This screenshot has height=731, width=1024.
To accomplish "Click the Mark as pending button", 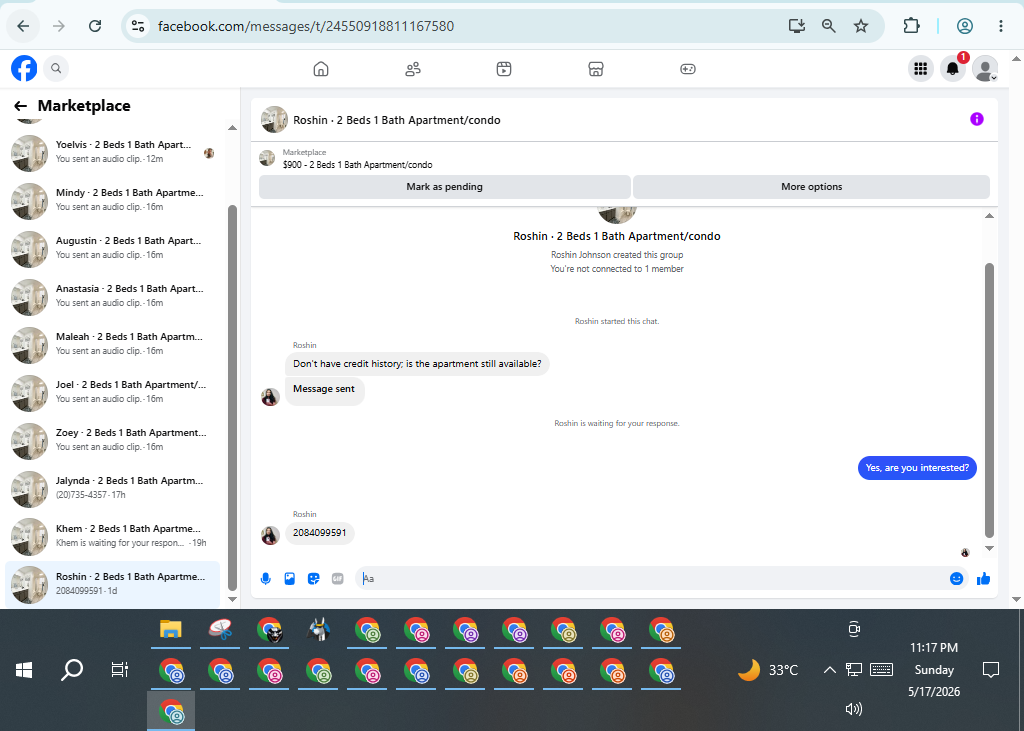I will tap(445, 187).
